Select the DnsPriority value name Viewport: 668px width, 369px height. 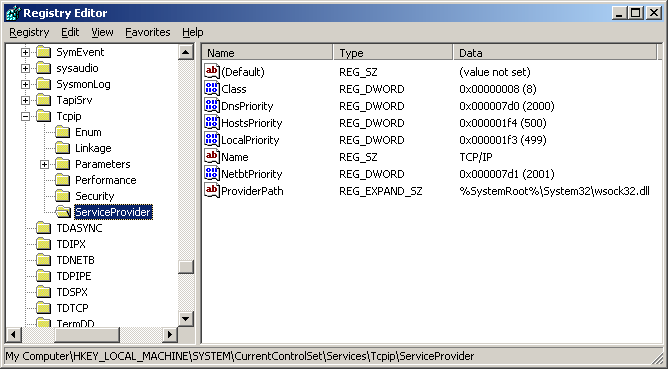coord(247,106)
